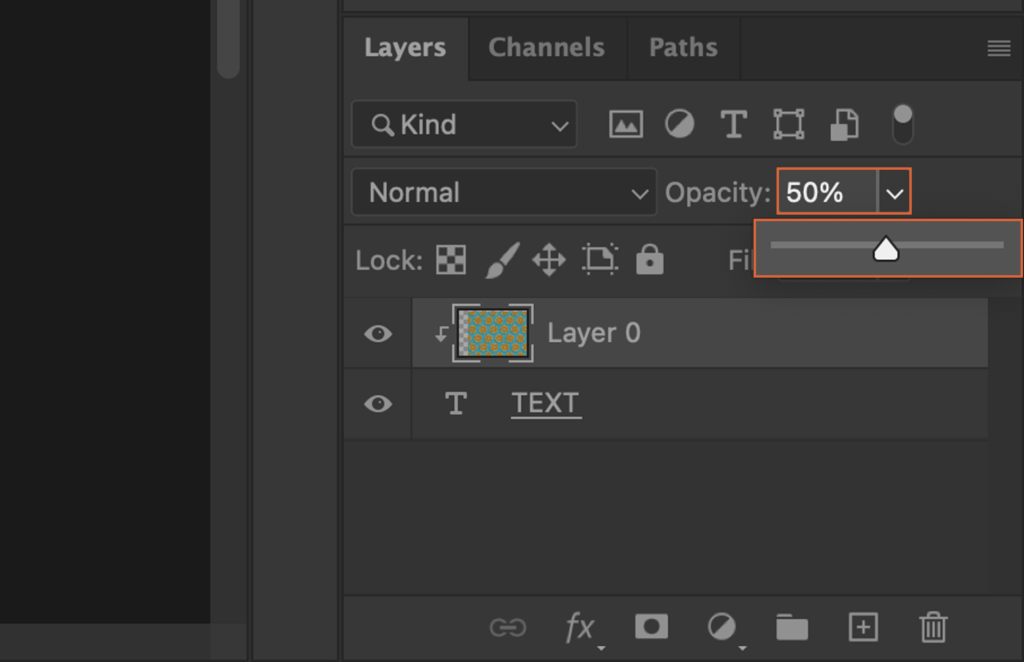The height and width of the screenshot is (662, 1024).
Task: Filter for shape layers
Action: 788,124
